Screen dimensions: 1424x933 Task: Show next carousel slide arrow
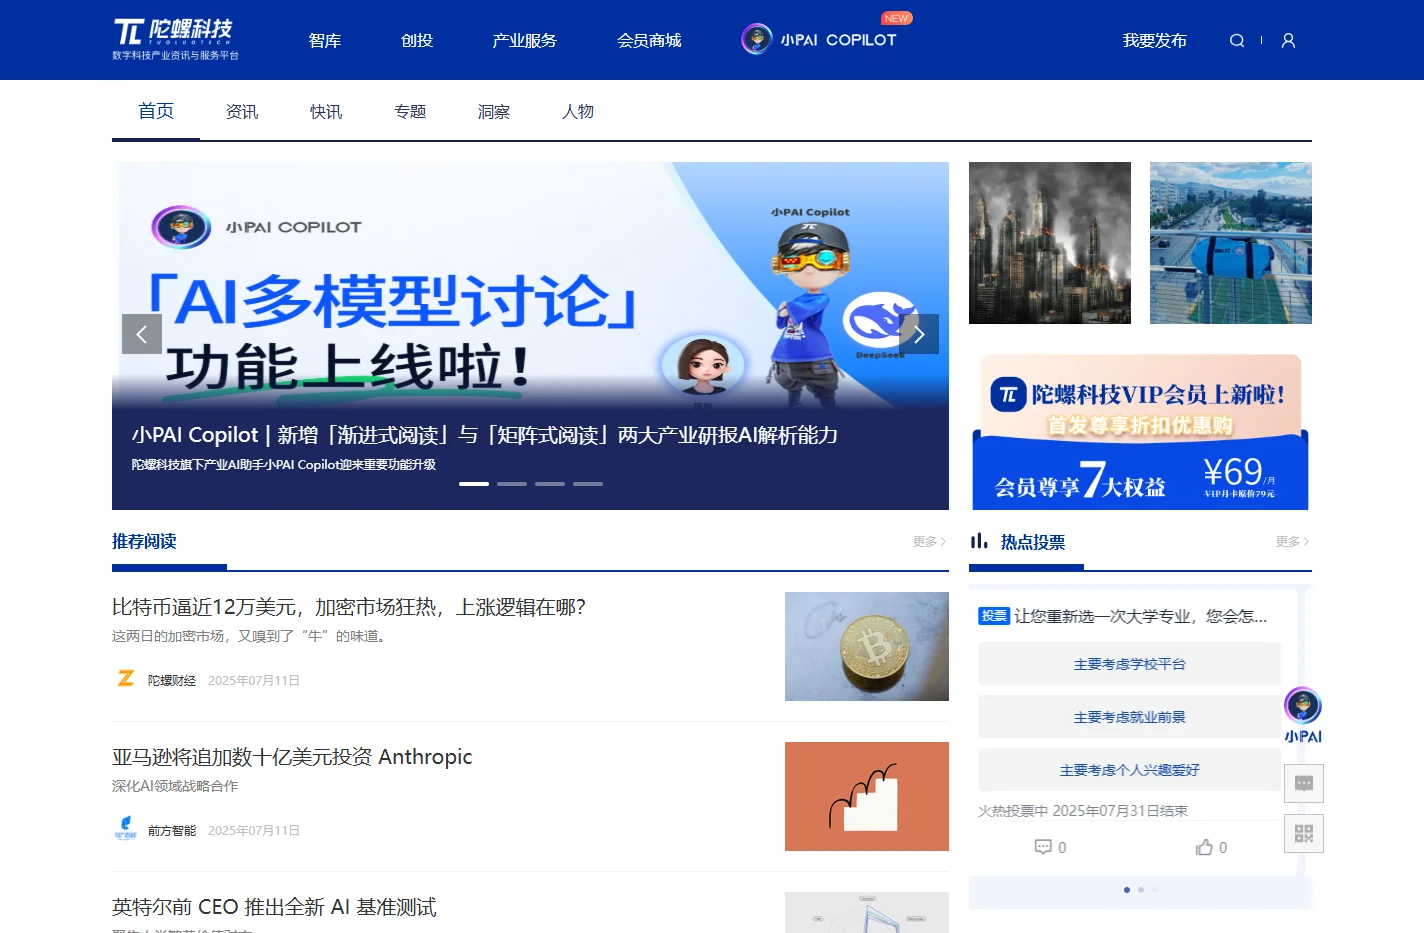coord(919,334)
